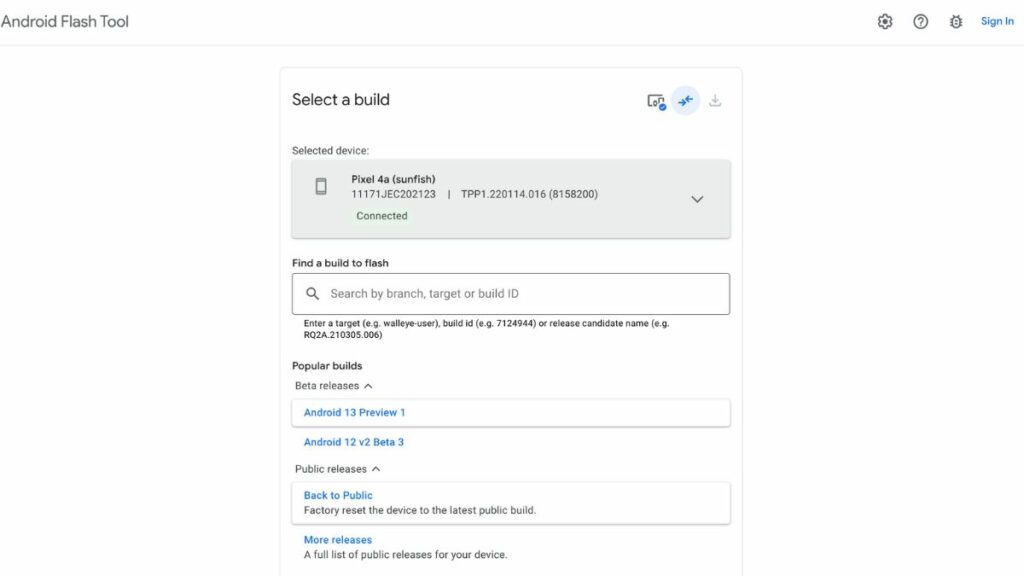Image resolution: width=1024 pixels, height=576 pixels.
Task: Open the settings gear icon
Action: (884, 21)
